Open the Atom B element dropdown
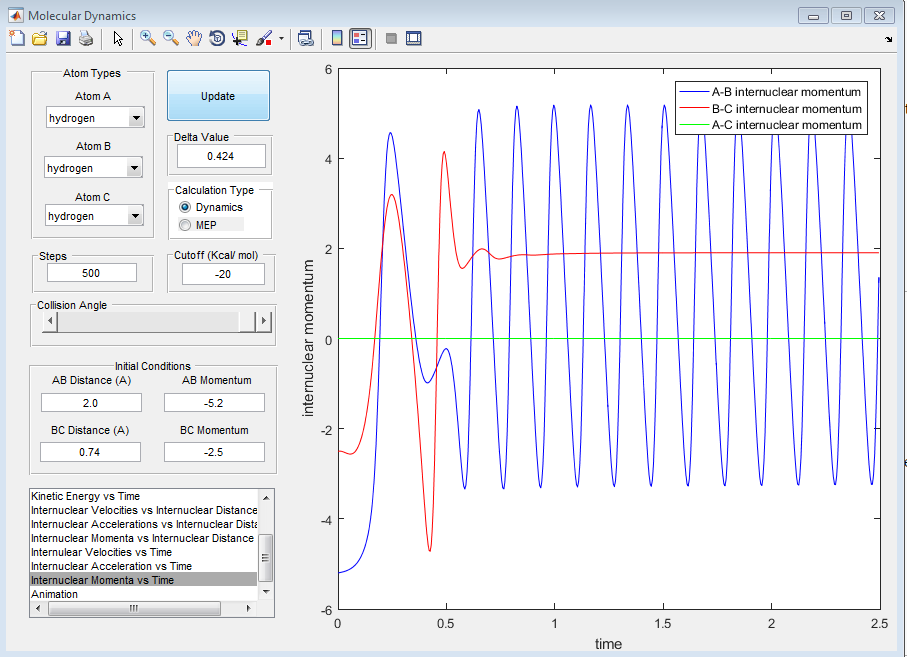This screenshot has width=907, height=657. (x=136, y=168)
